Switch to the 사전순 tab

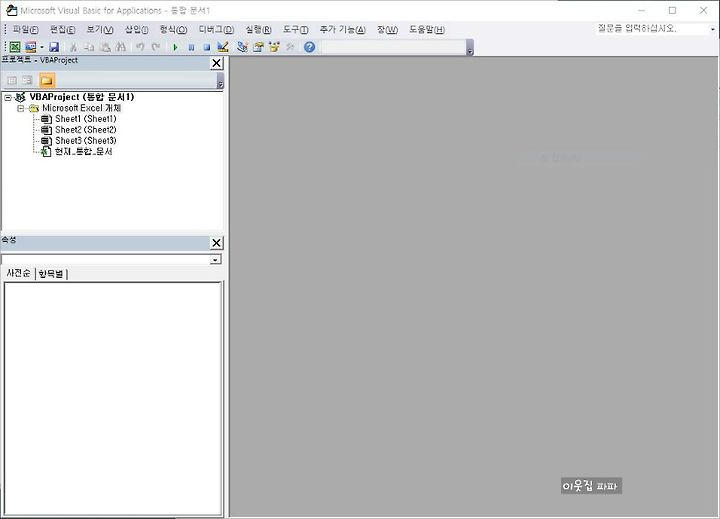pyautogui.click(x=18, y=273)
